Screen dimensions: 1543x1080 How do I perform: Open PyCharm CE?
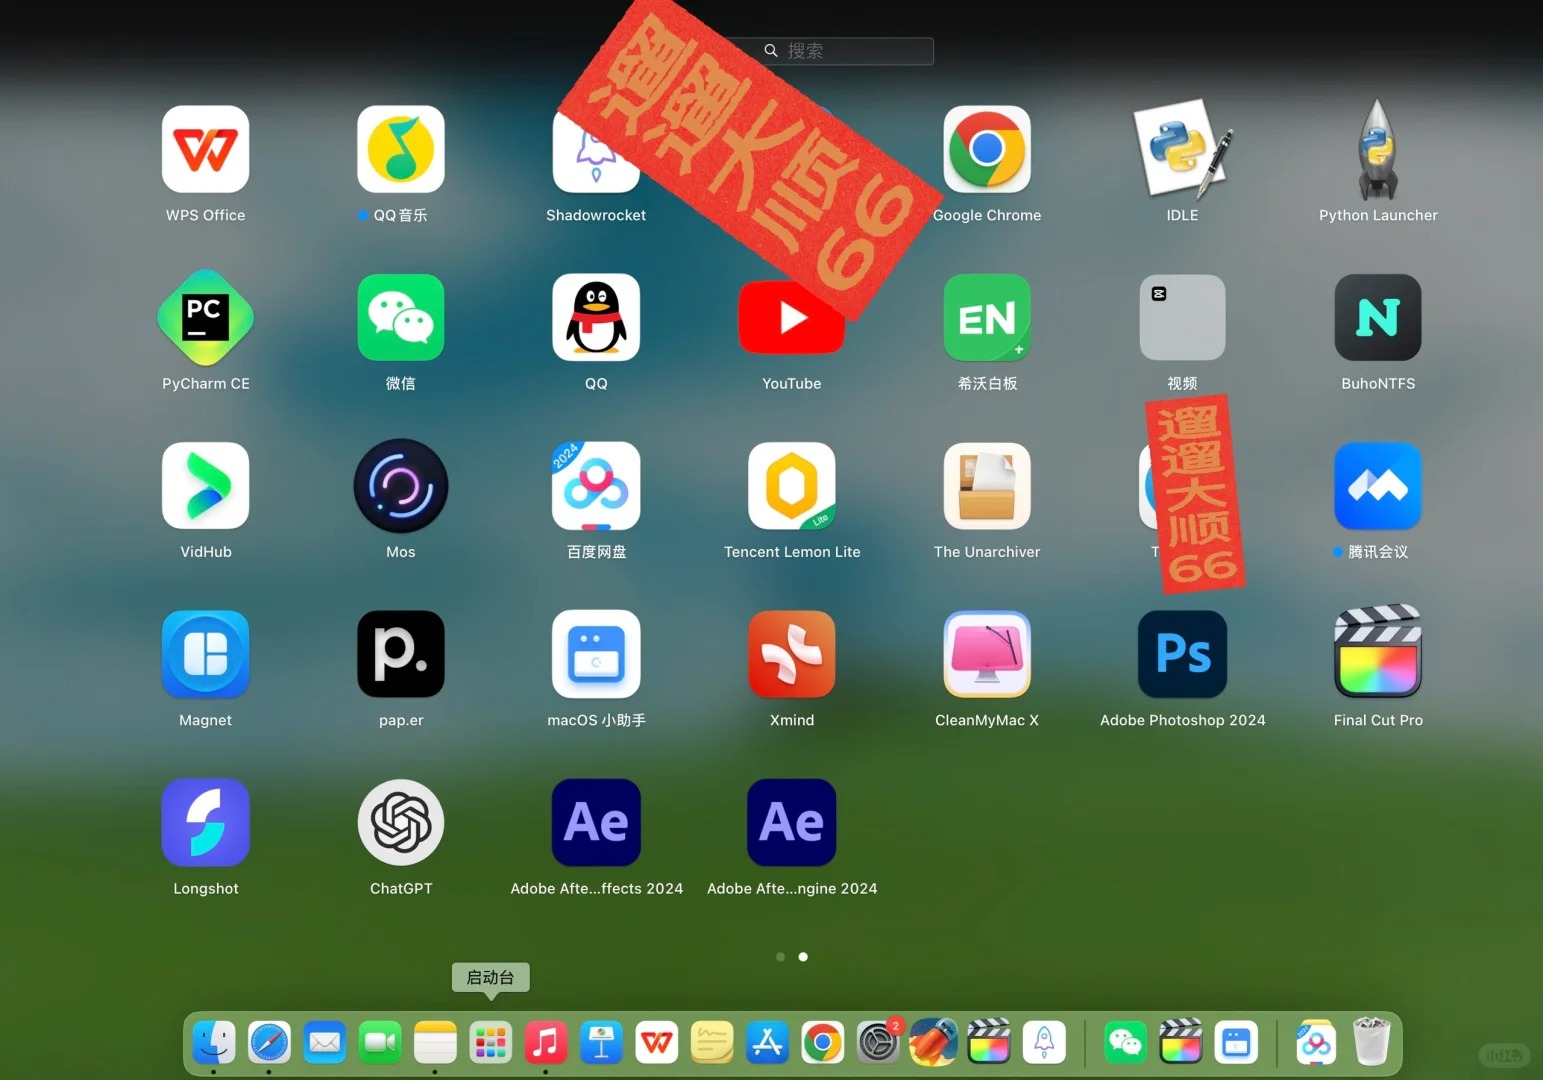tap(205, 318)
